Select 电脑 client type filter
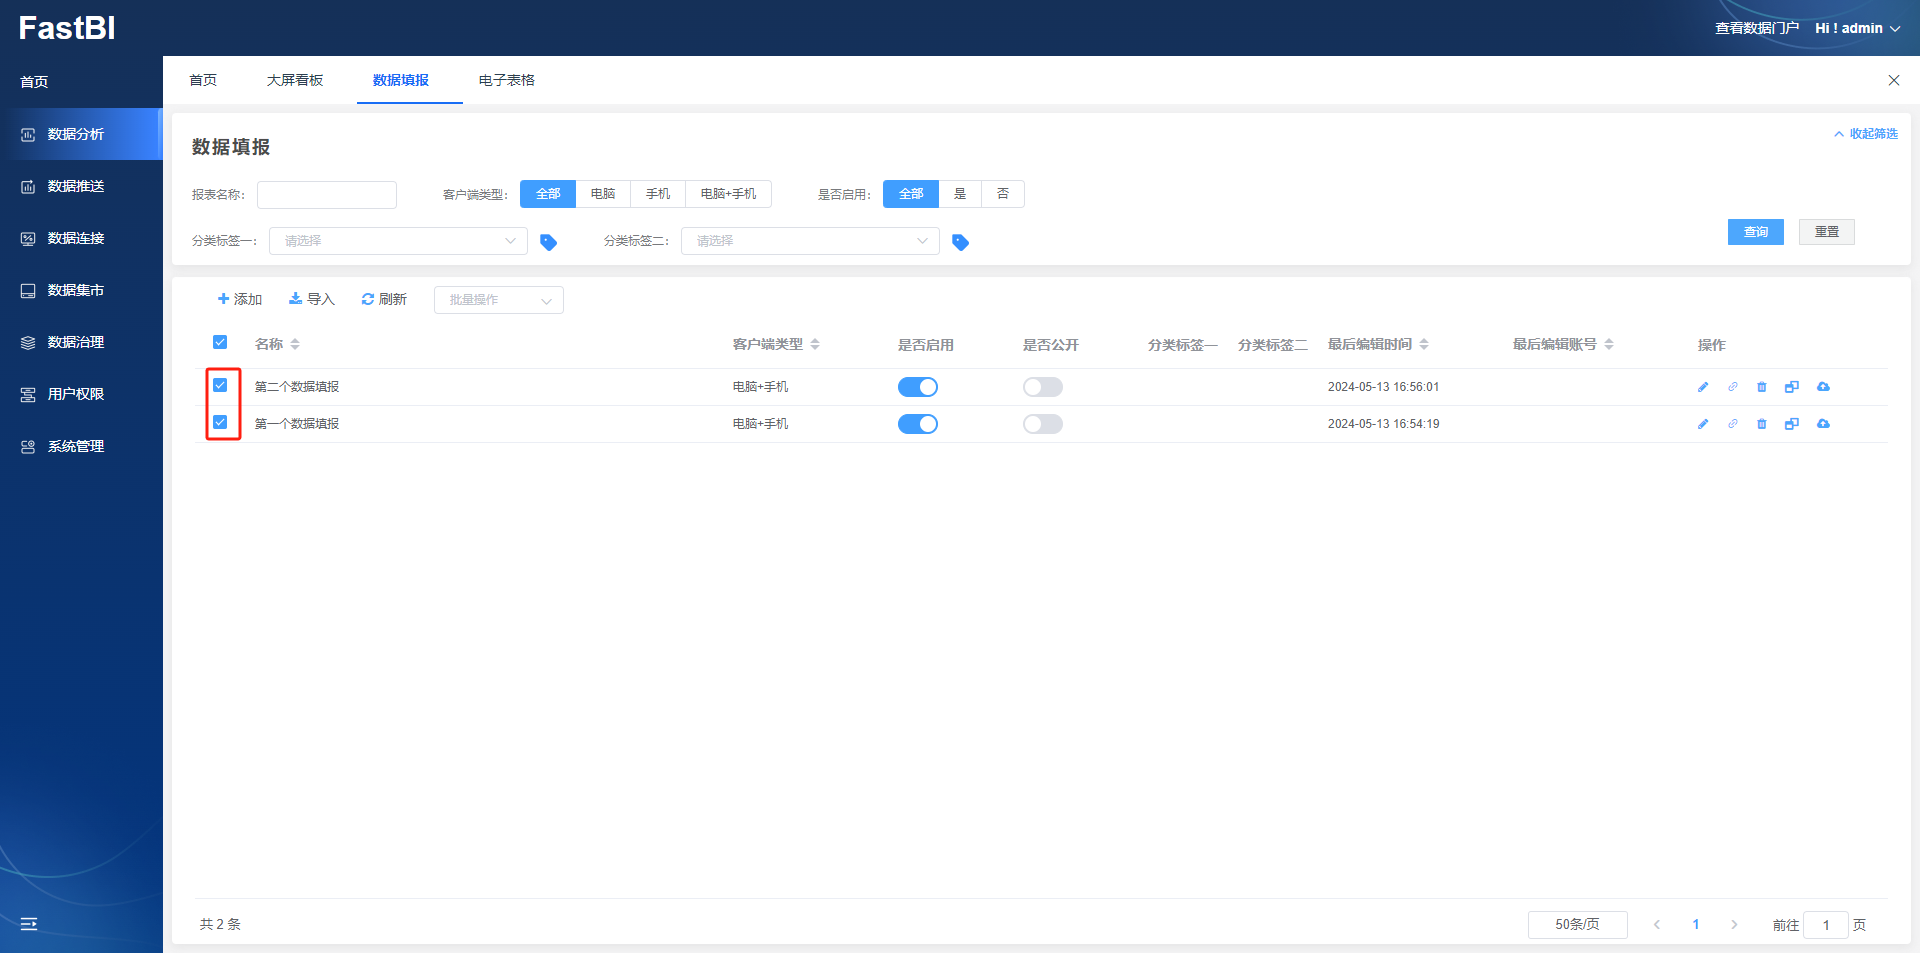 pyautogui.click(x=603, y=194)
